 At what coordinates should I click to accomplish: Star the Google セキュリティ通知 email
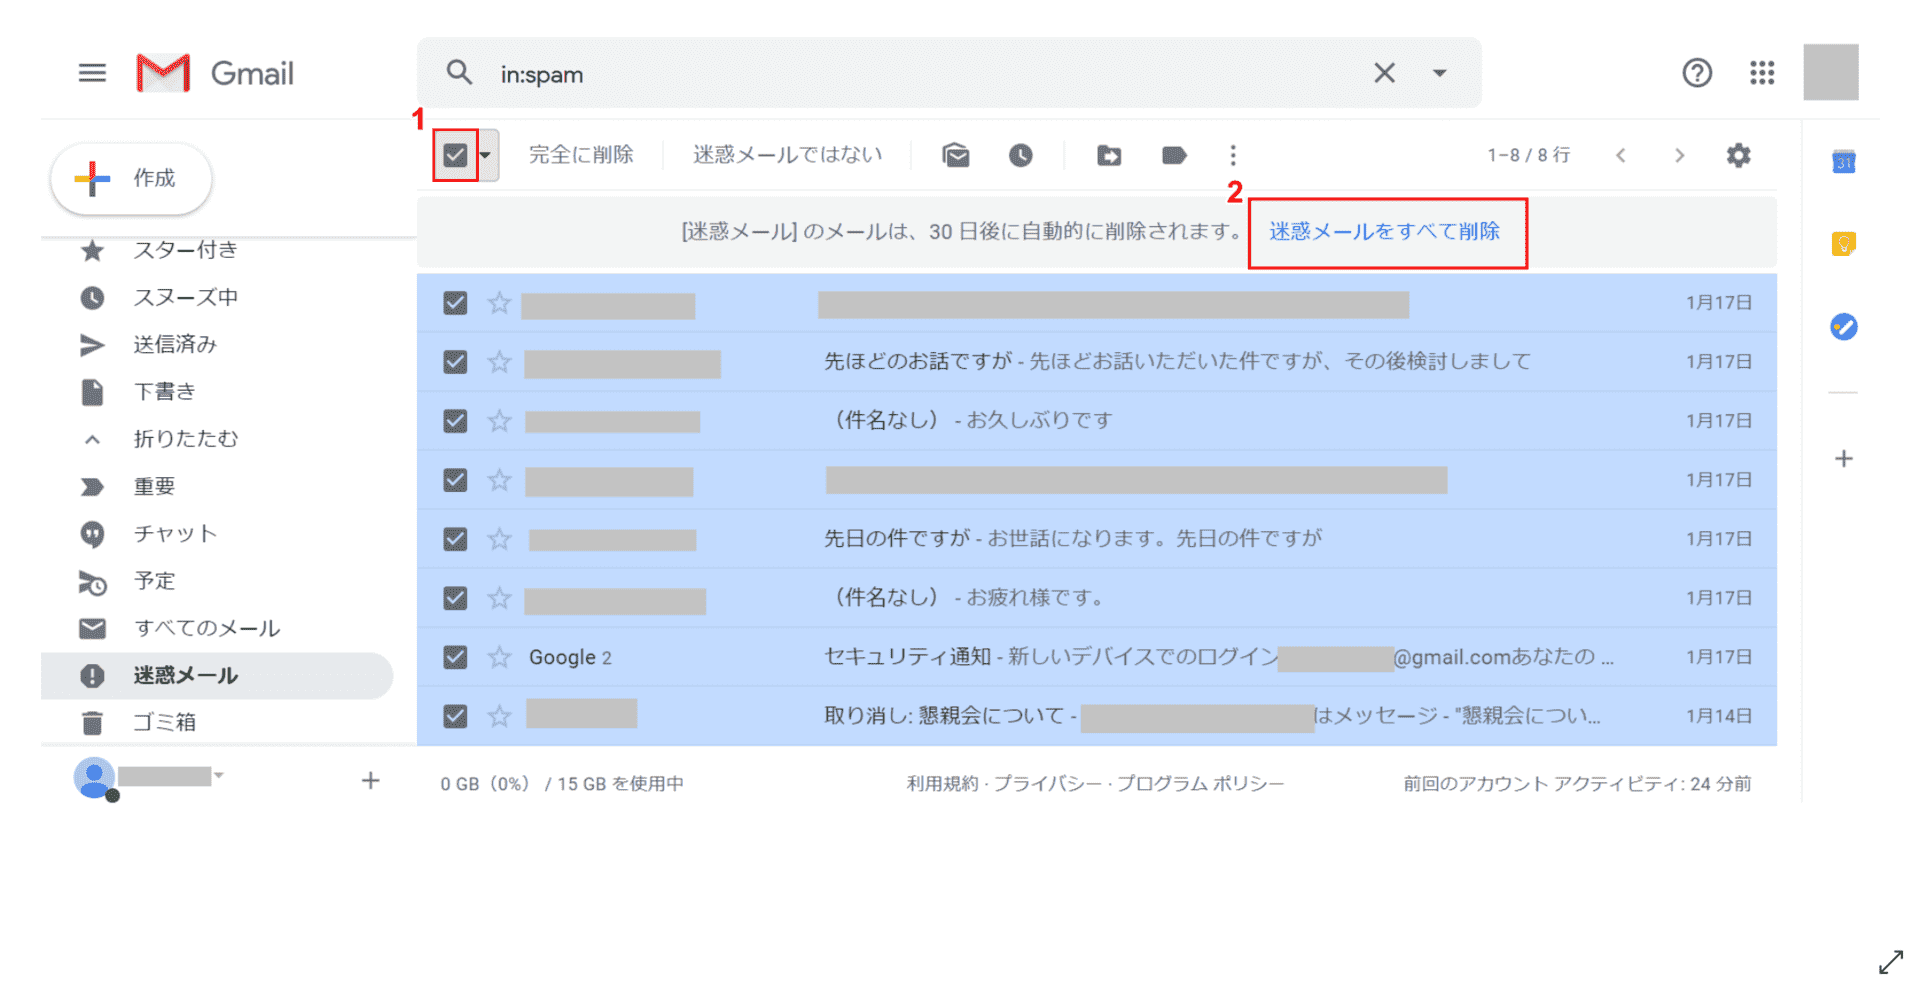pos(499,657)
